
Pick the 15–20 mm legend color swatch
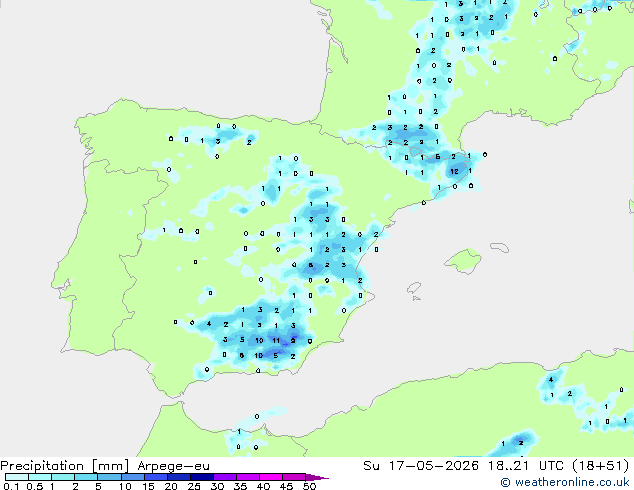pyautogui.click(x=155, y=477)
